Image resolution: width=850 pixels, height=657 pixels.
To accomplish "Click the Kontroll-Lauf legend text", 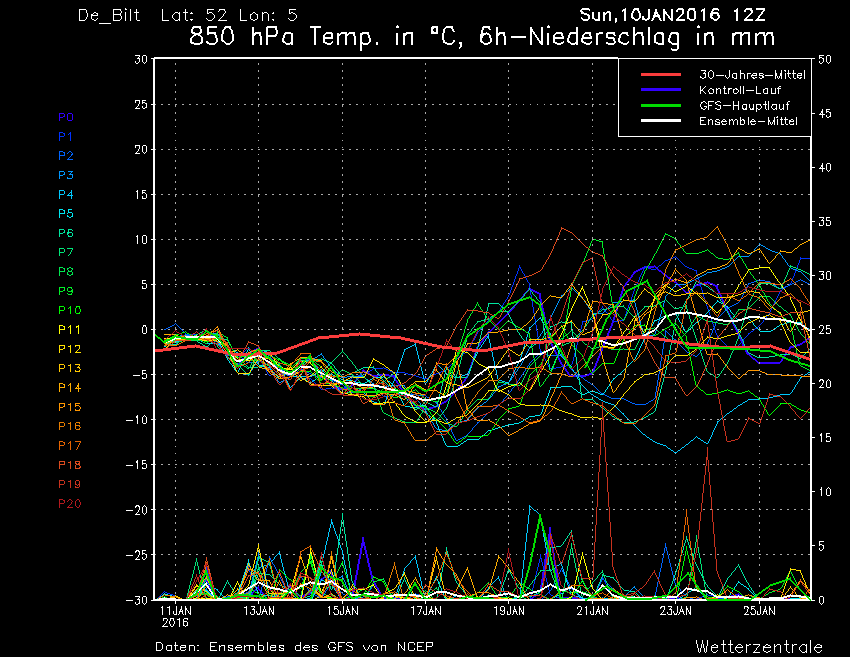I will click(739, 90).
